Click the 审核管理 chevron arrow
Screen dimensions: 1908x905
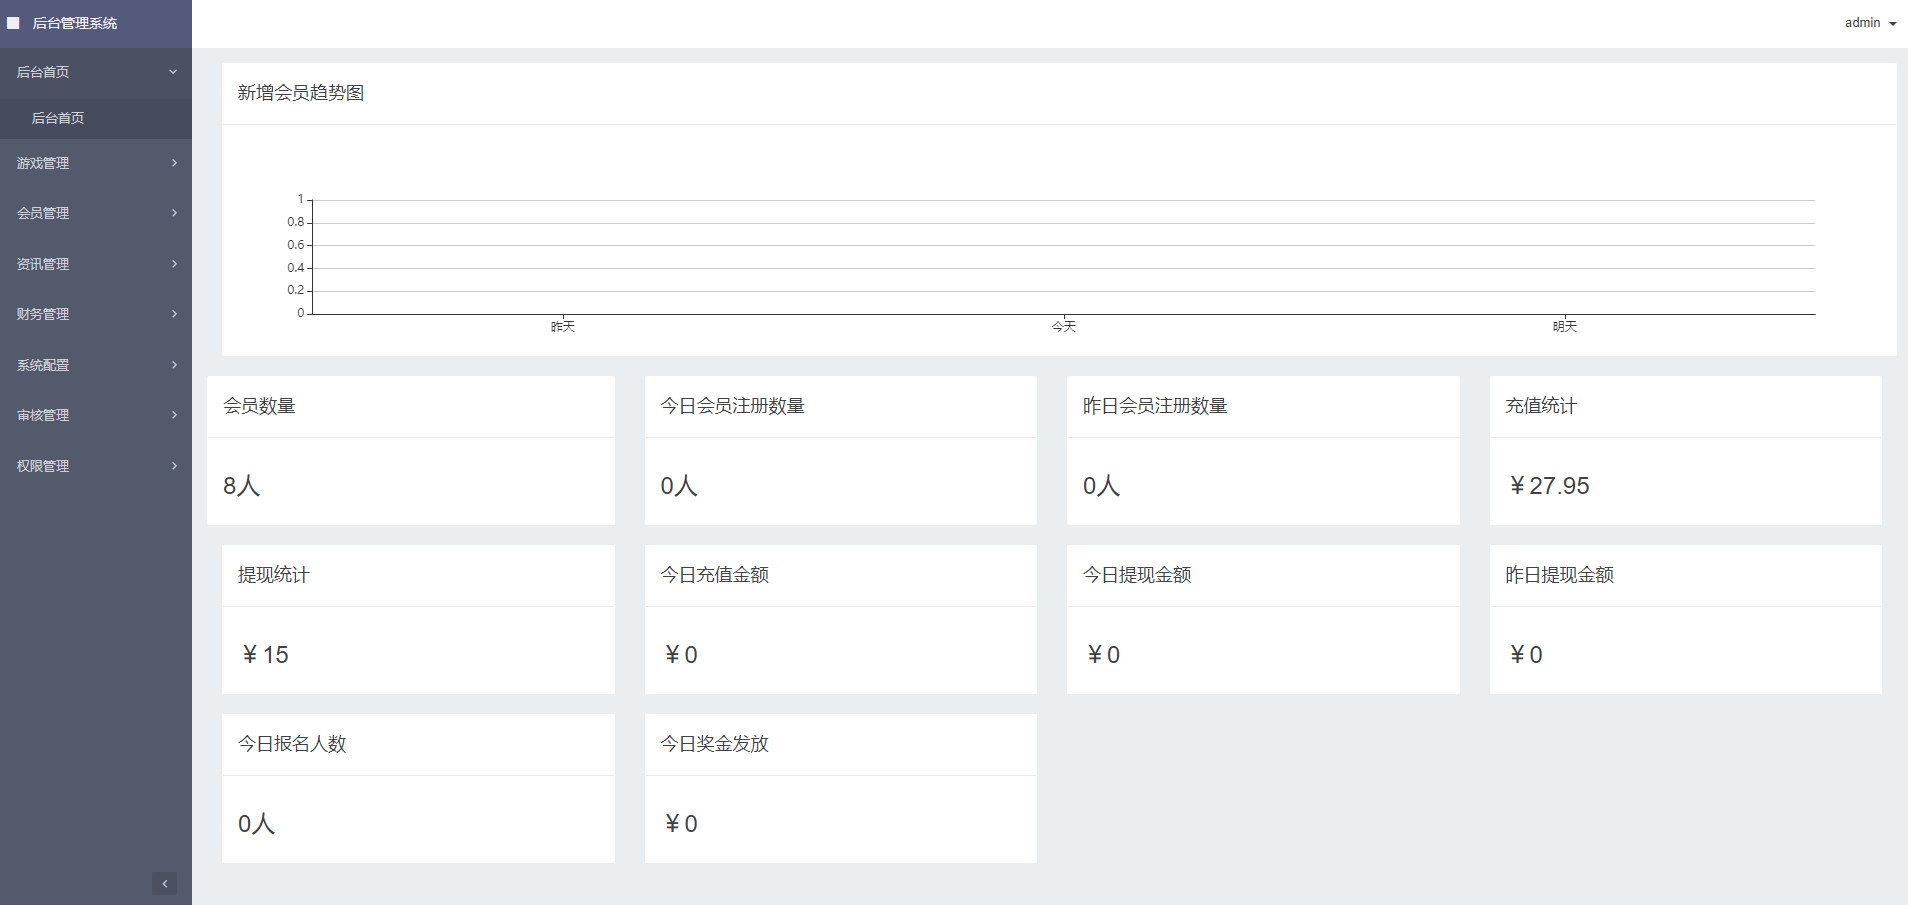tap(174, 415)
